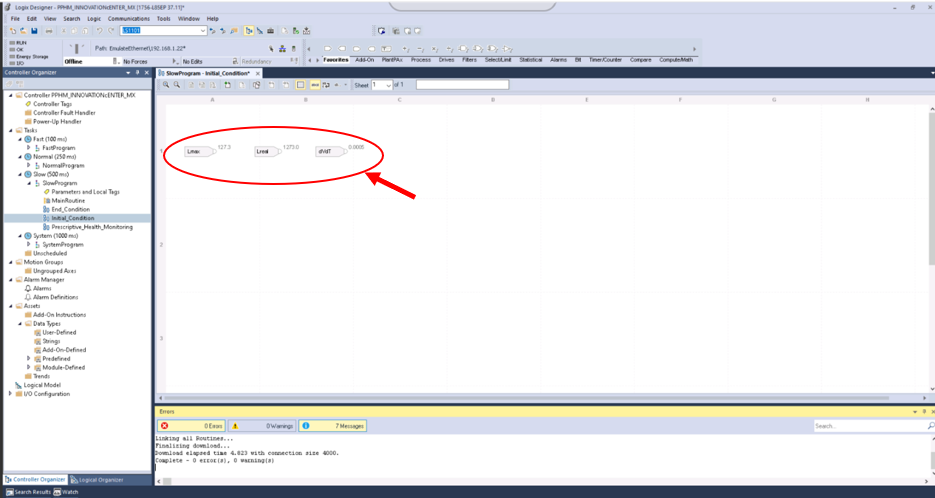Insert an ADD function block from Favorites
The width and height of the screenshot is (935, 498).
pos(405,49)
